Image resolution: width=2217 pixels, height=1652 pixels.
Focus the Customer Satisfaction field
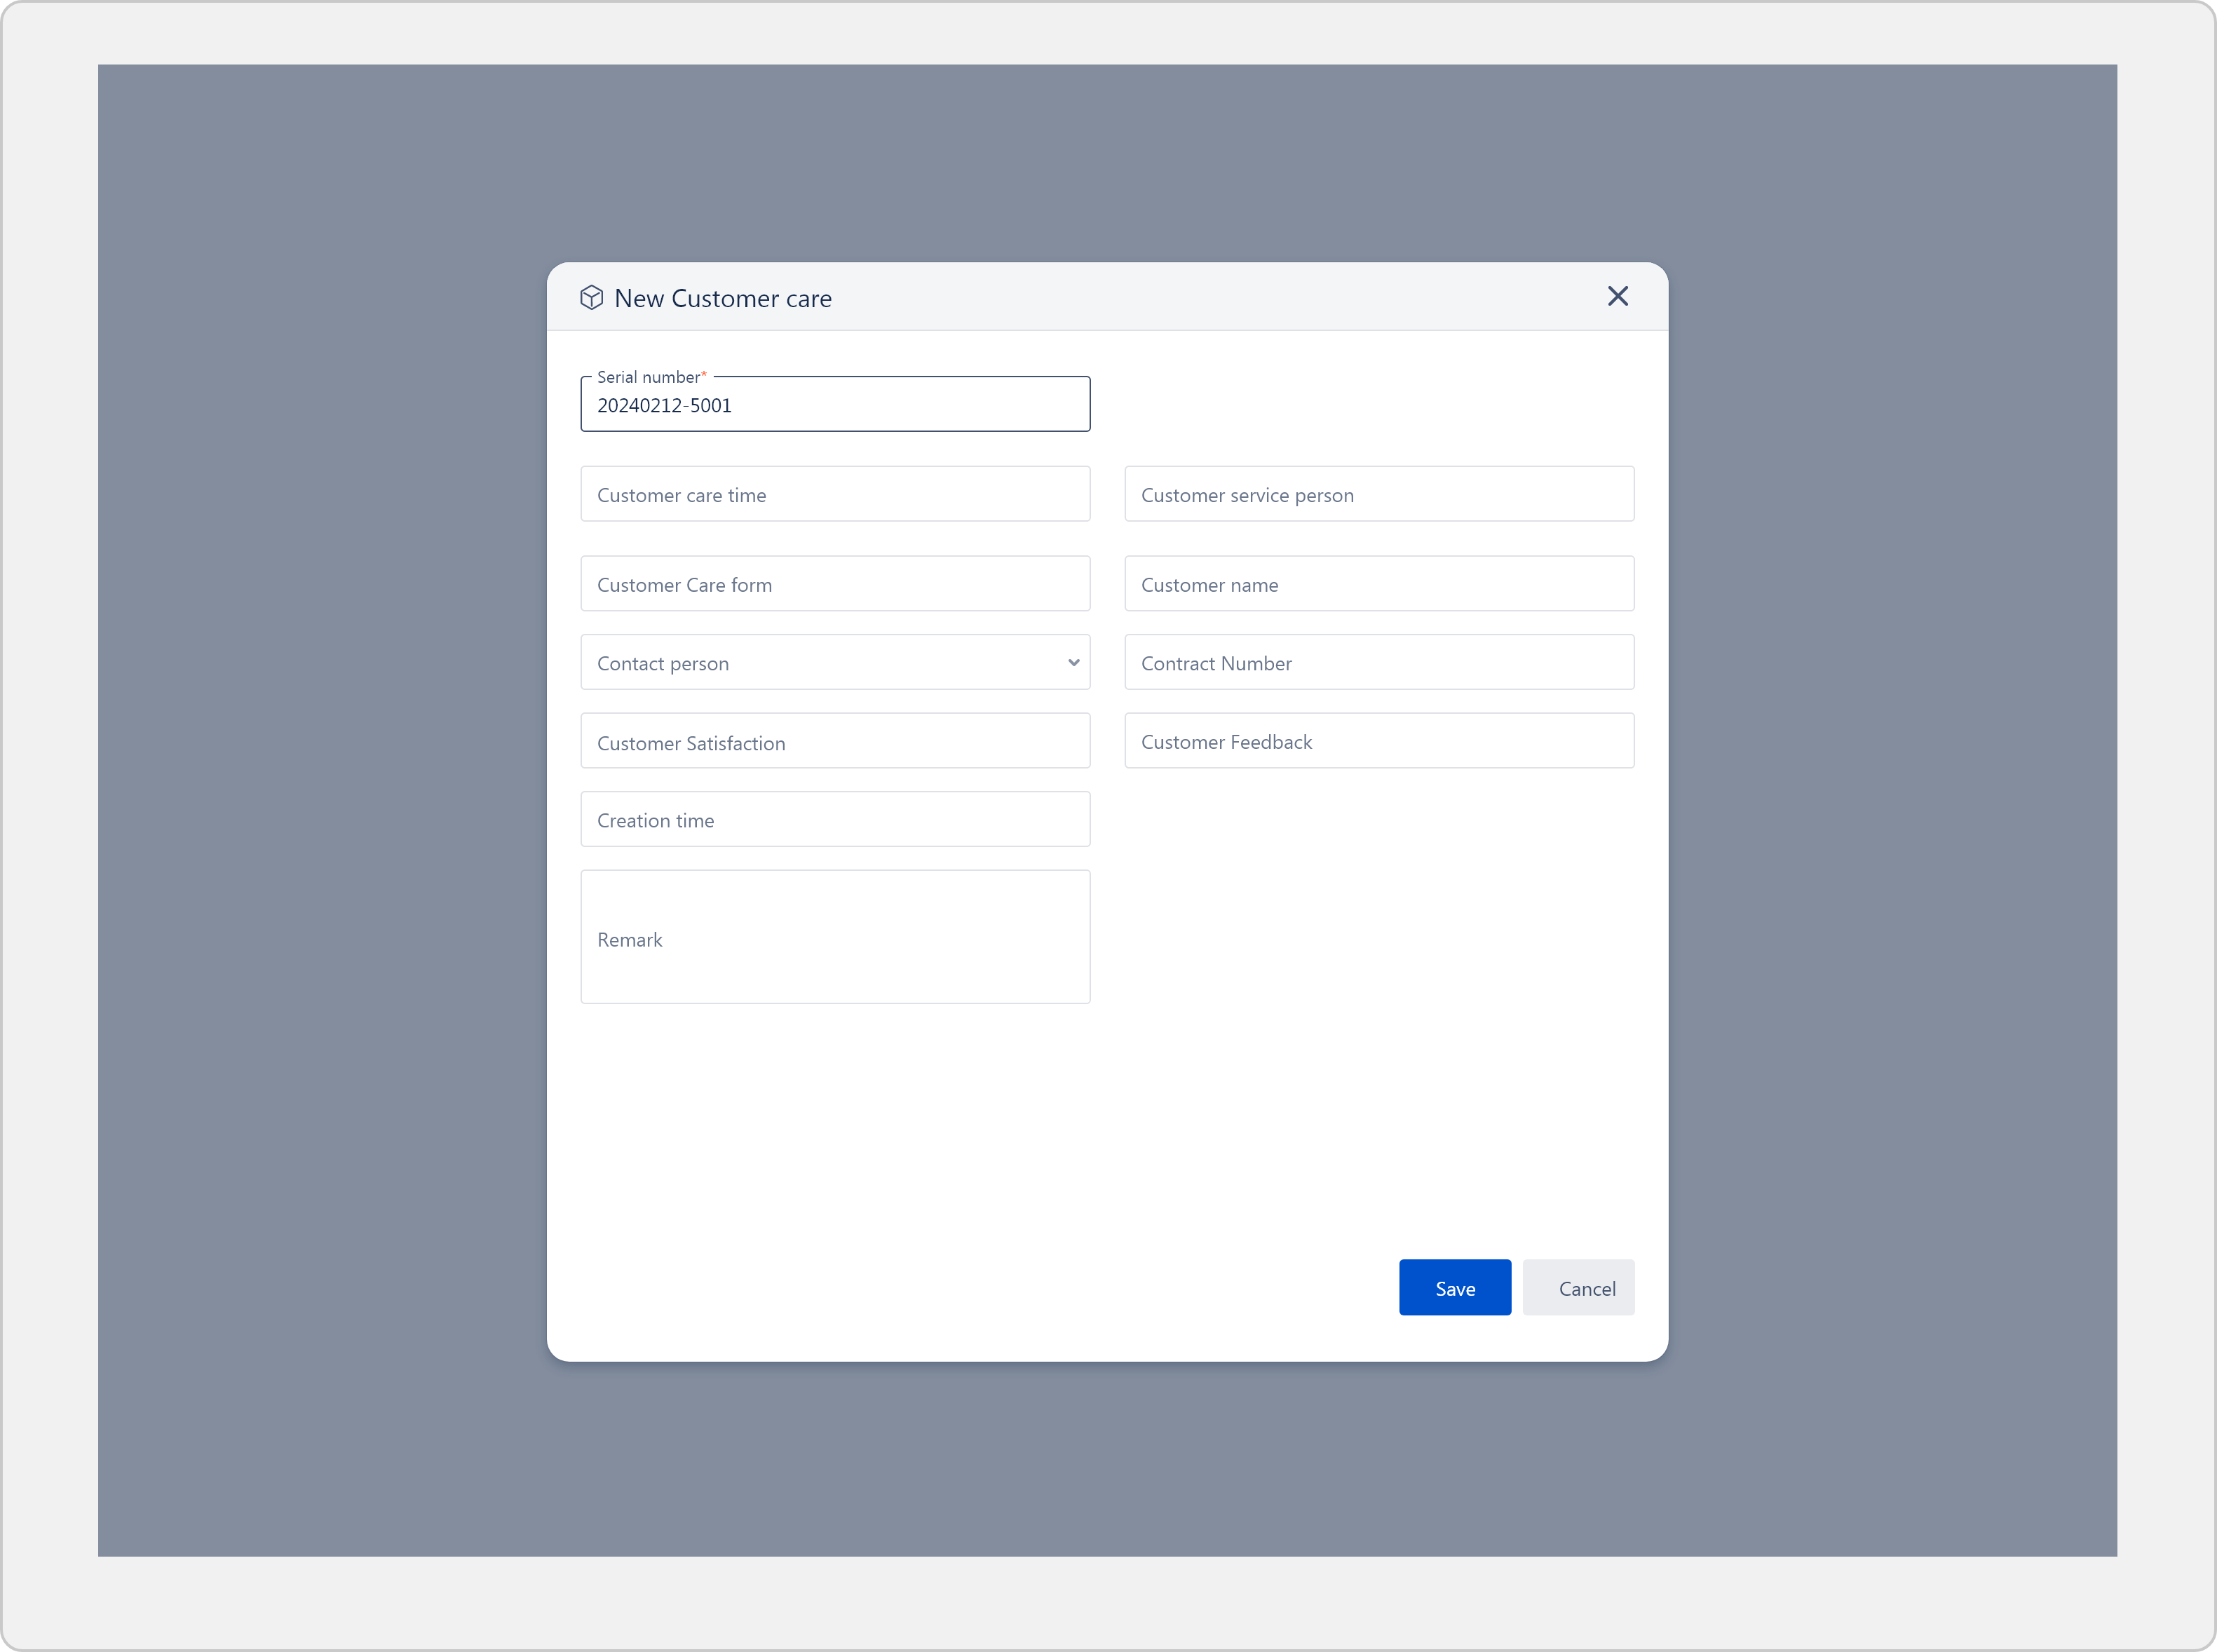coord(835,741)
